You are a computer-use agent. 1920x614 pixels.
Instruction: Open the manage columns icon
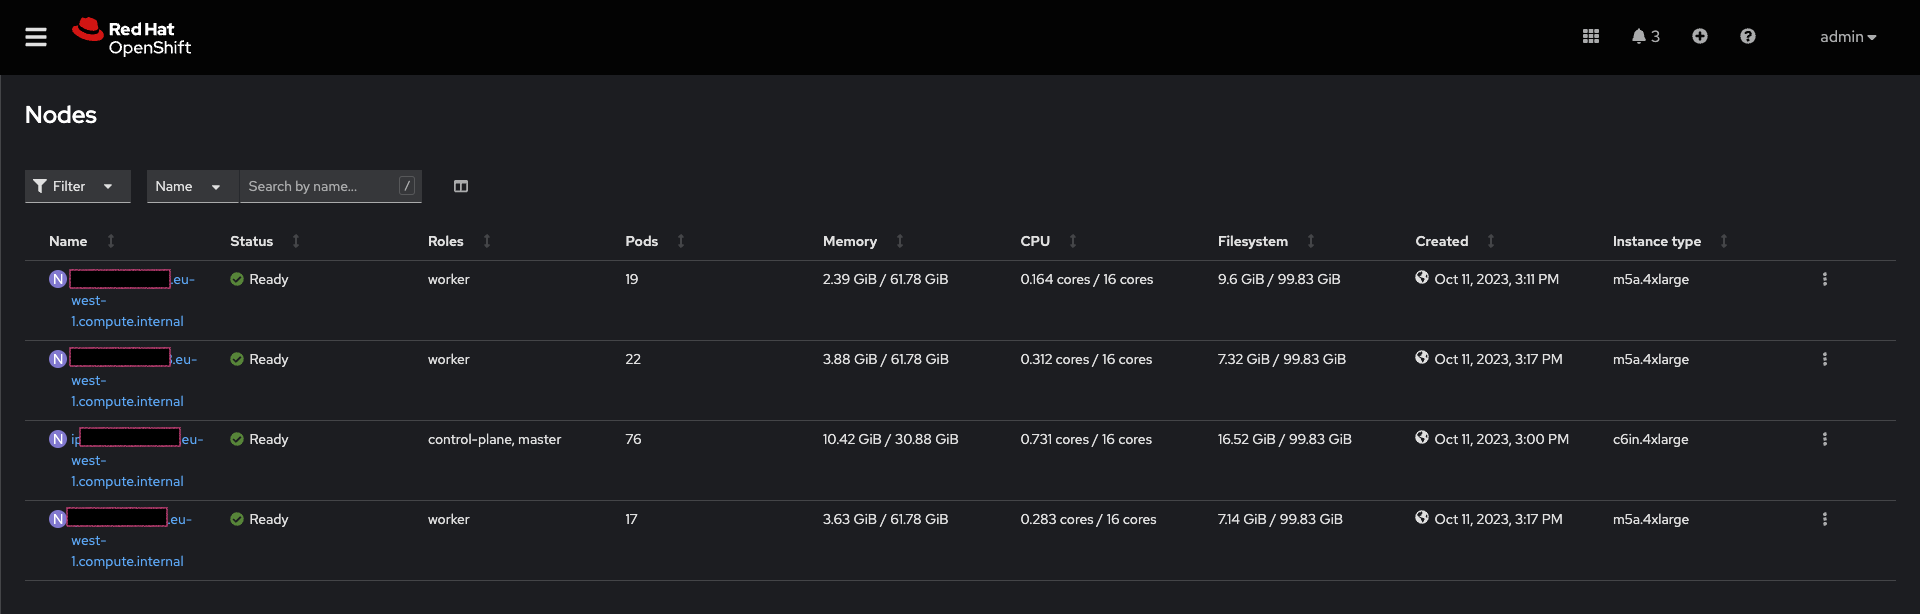[461, 186]
